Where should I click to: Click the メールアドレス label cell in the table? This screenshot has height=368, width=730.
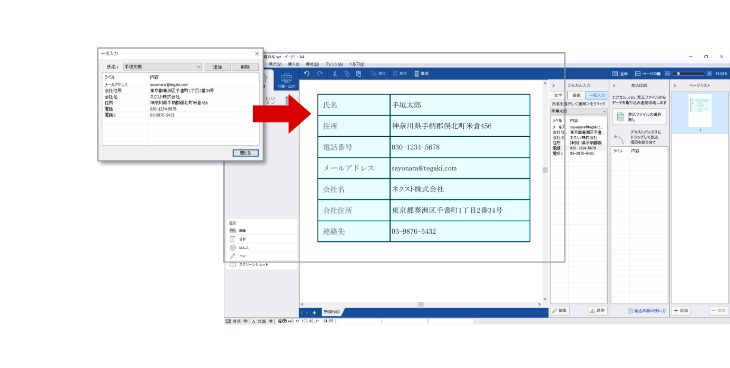[x=354, y=168]
